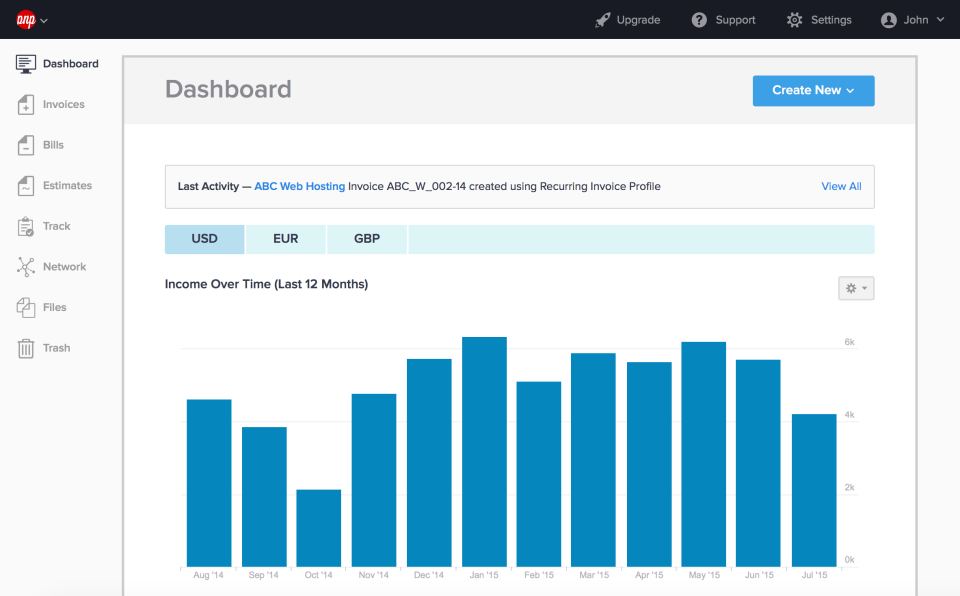Click the Bills document icon
This screenshot has width=960, height=596.
(26, 145)
